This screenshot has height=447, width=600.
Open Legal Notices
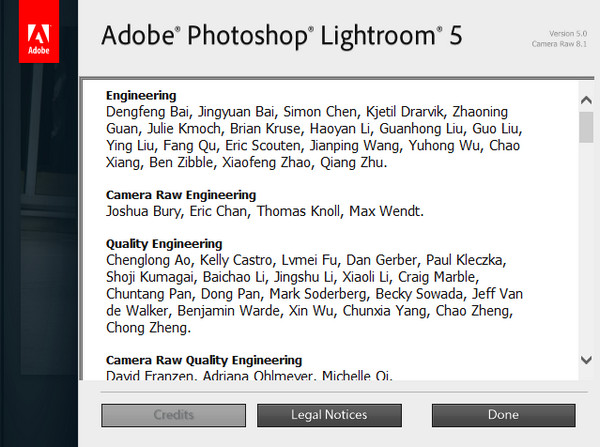[x=329, y=414]
